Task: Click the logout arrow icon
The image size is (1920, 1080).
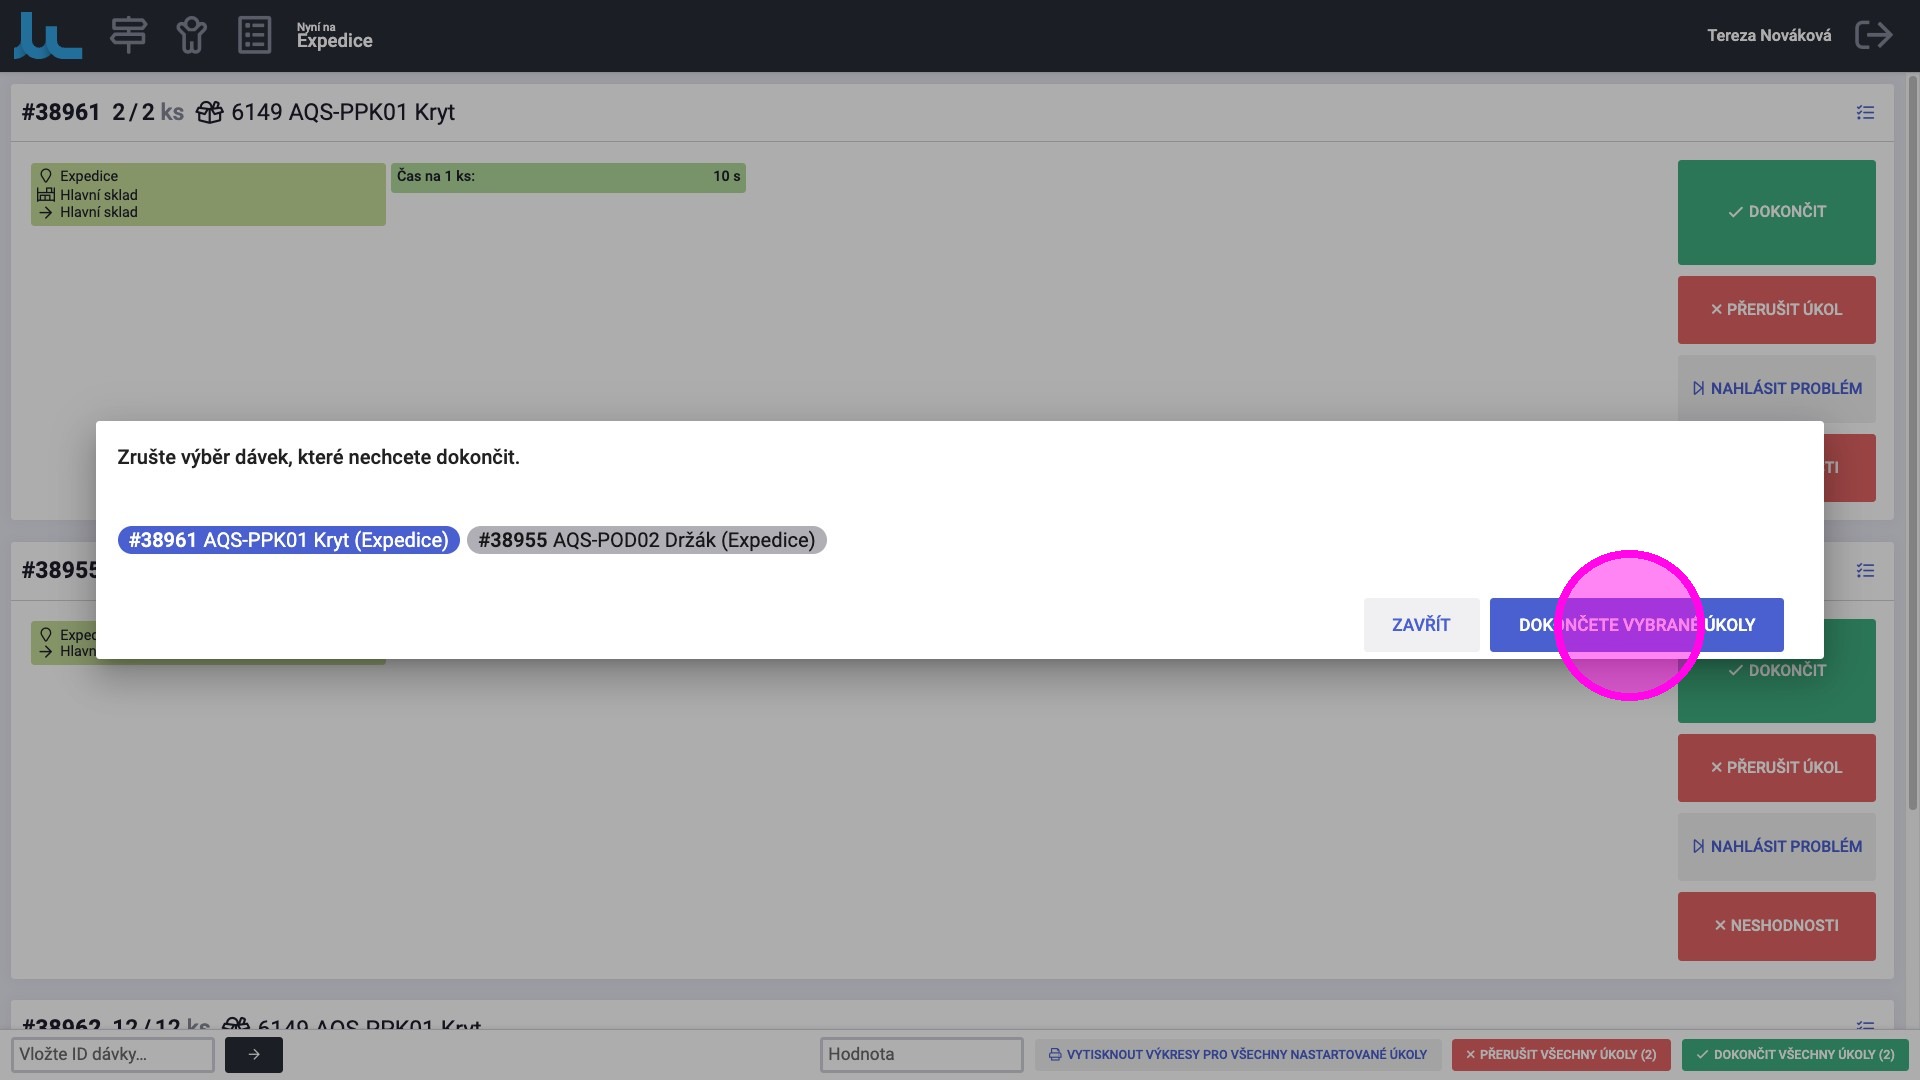Action: (1873, 35)
